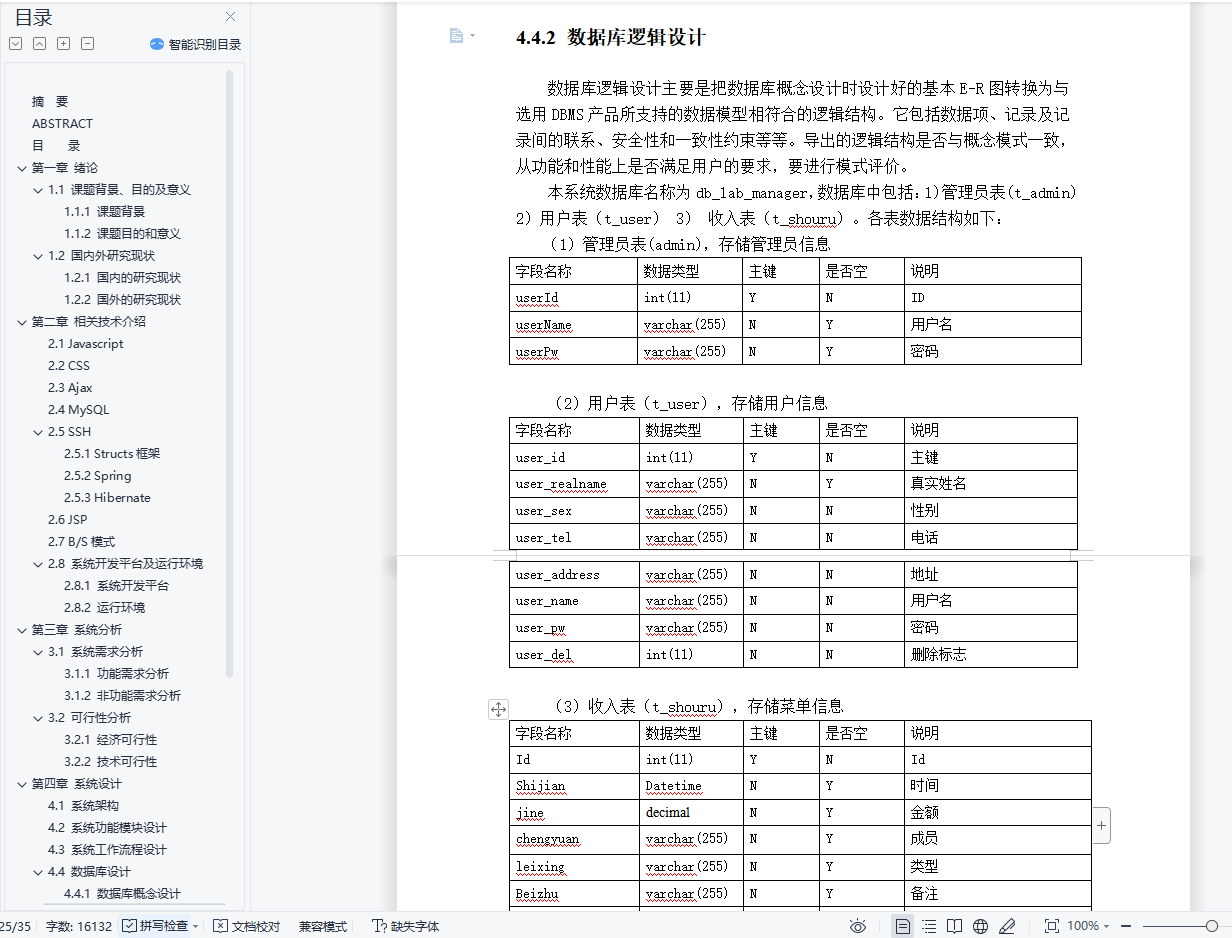Click the 删除标志 cell in user table
Viewport: 1232px width, 938px height.
(990, 655)
